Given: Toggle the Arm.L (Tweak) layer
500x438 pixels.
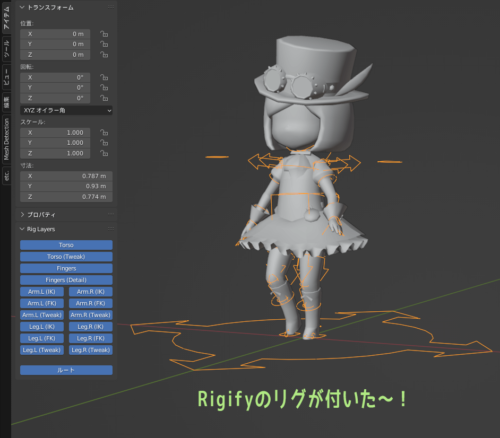Looking at the screenshot, I should [42, 315].
